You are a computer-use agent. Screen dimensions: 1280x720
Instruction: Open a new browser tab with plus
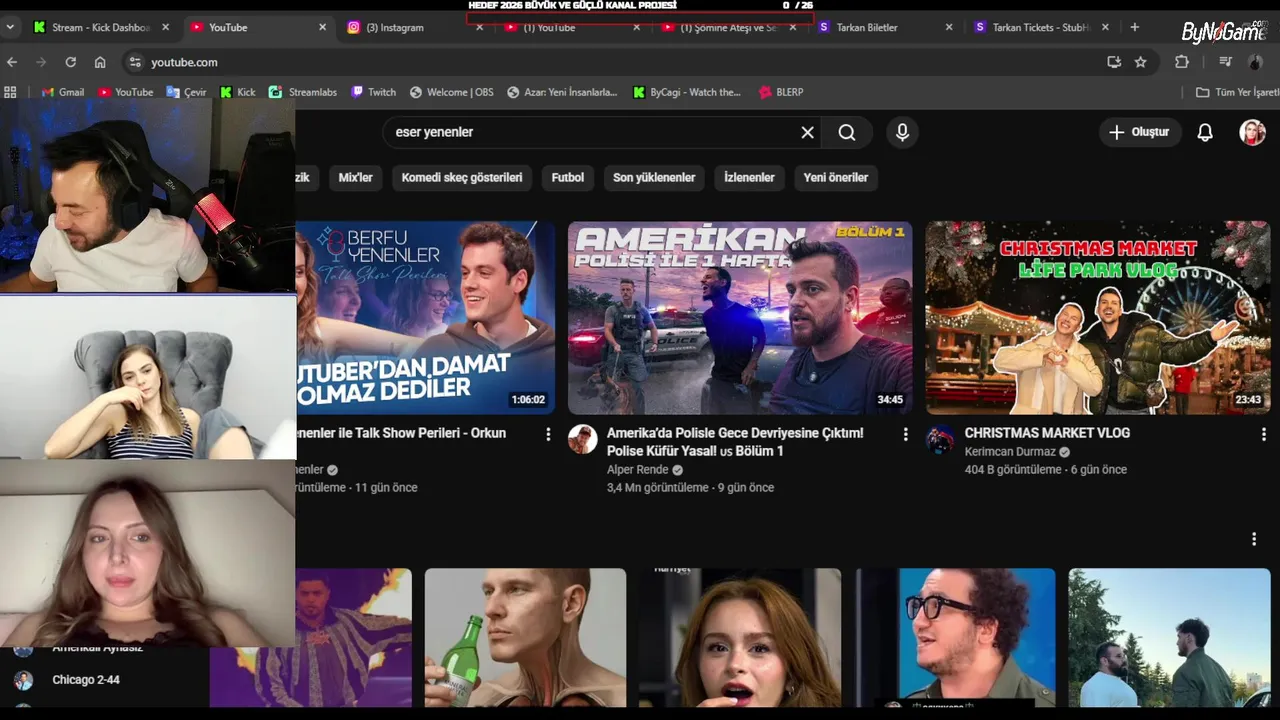click(1134, 27)
